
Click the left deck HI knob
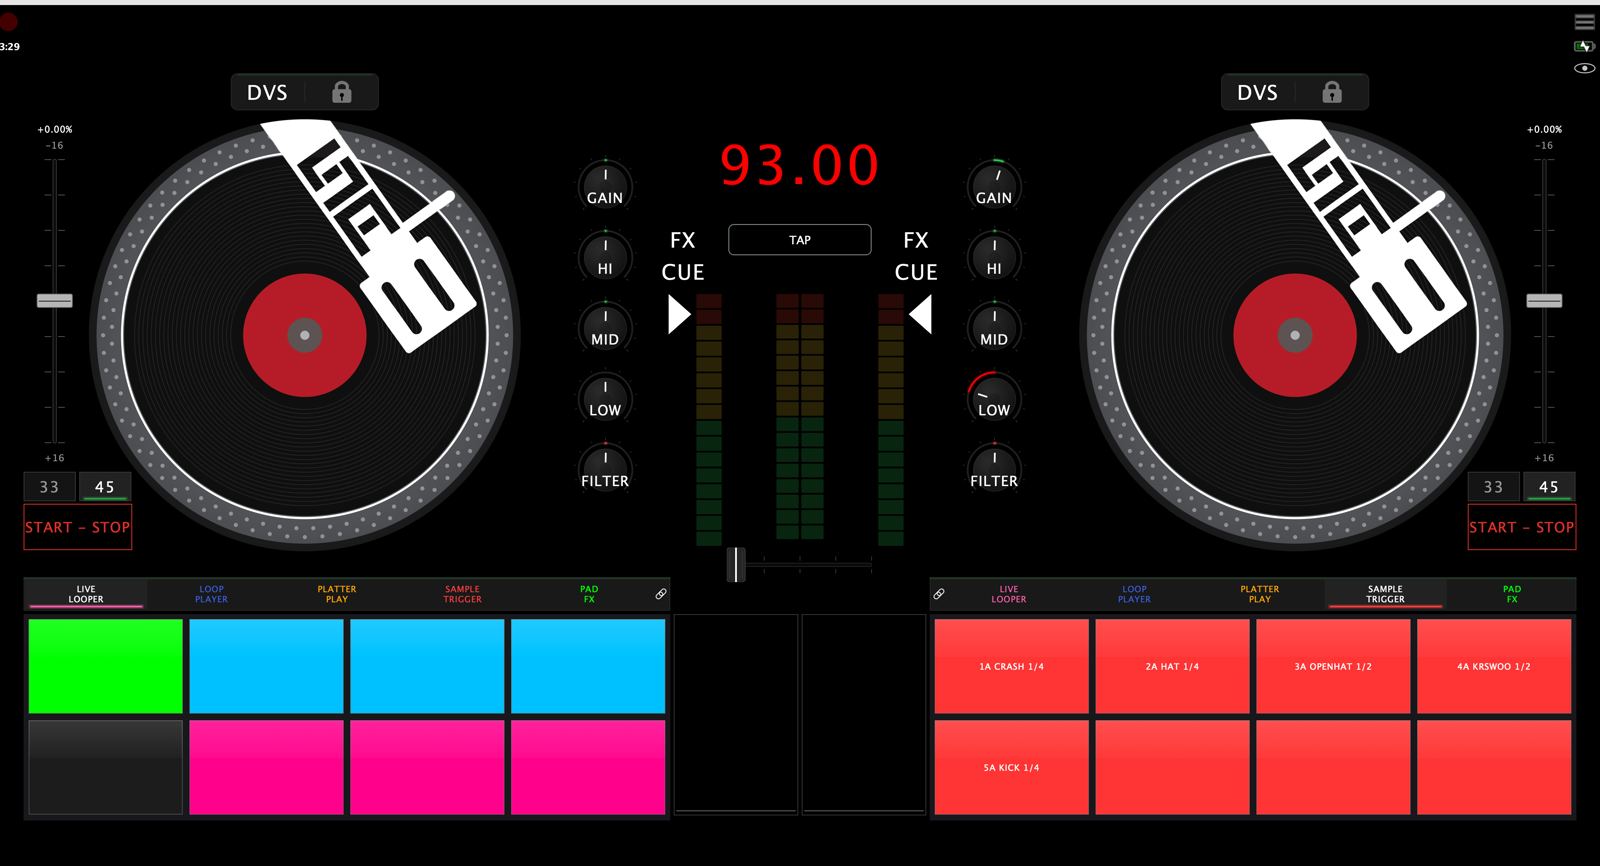tap(605, 256)
